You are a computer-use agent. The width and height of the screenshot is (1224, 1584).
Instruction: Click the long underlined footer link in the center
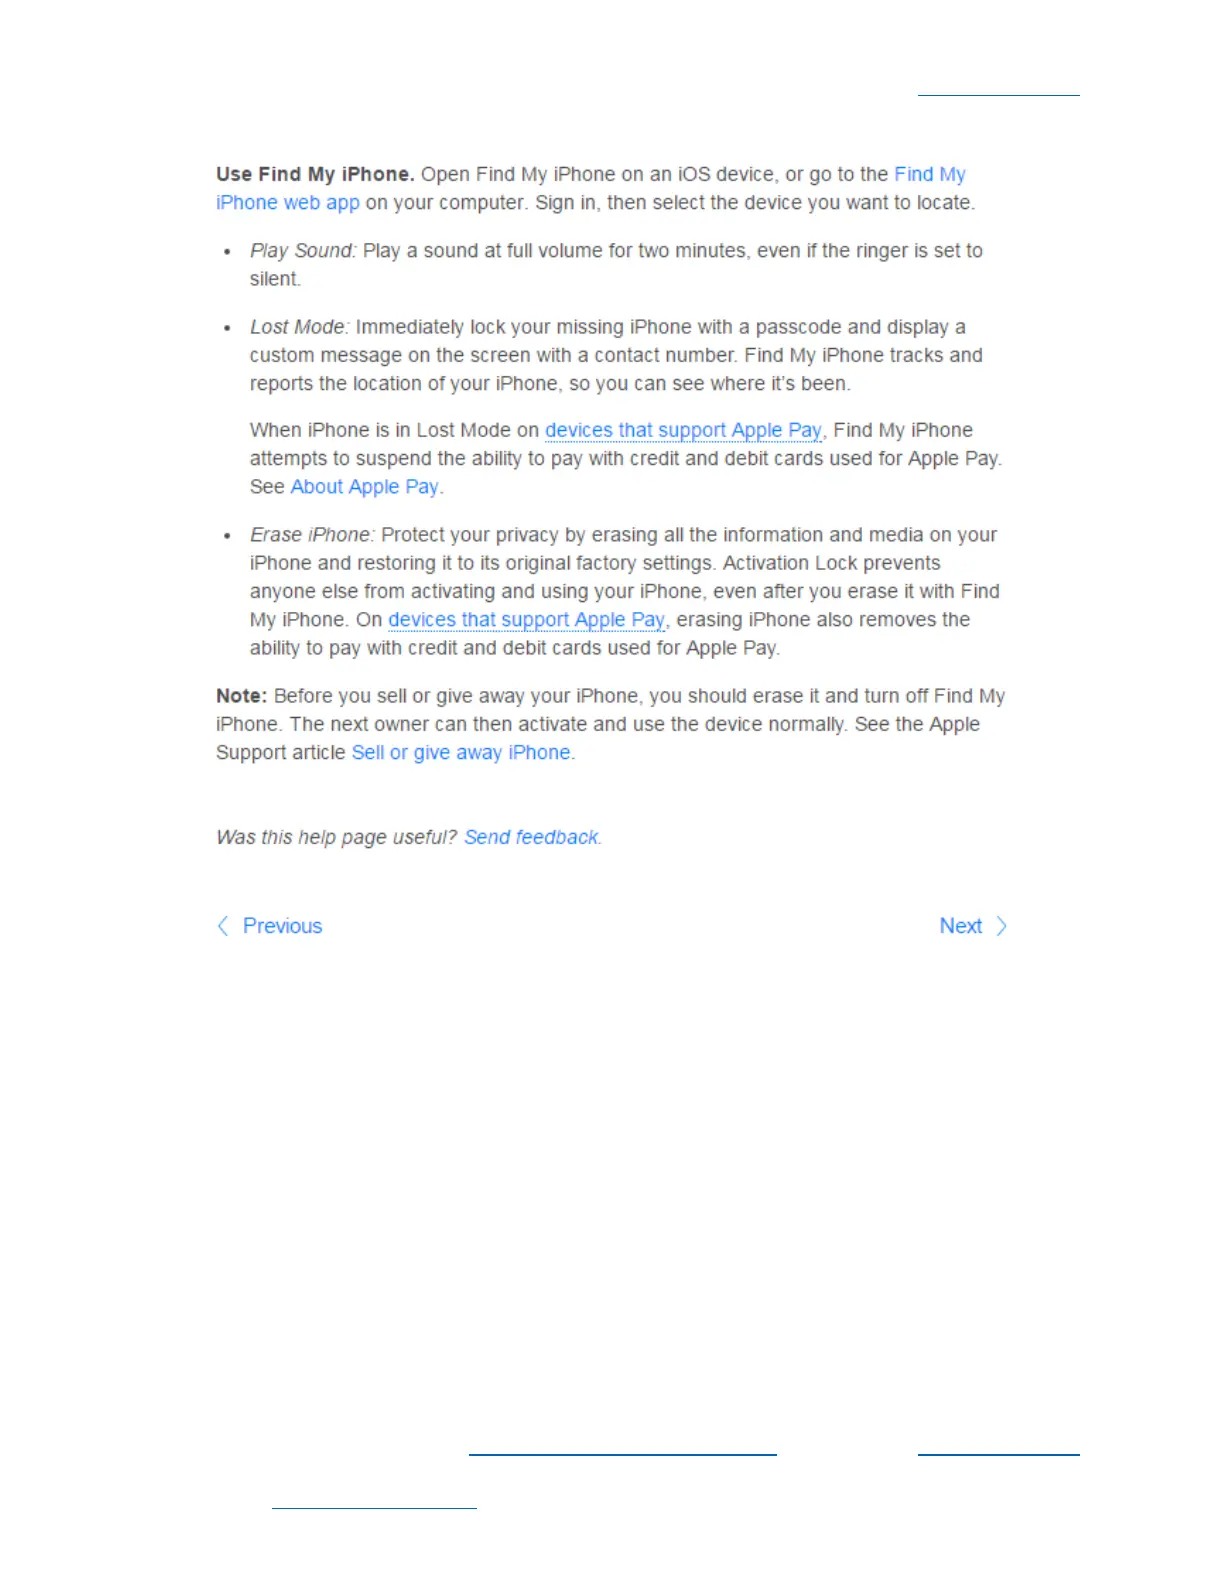pyautogui.click(x=623, y=1453)
